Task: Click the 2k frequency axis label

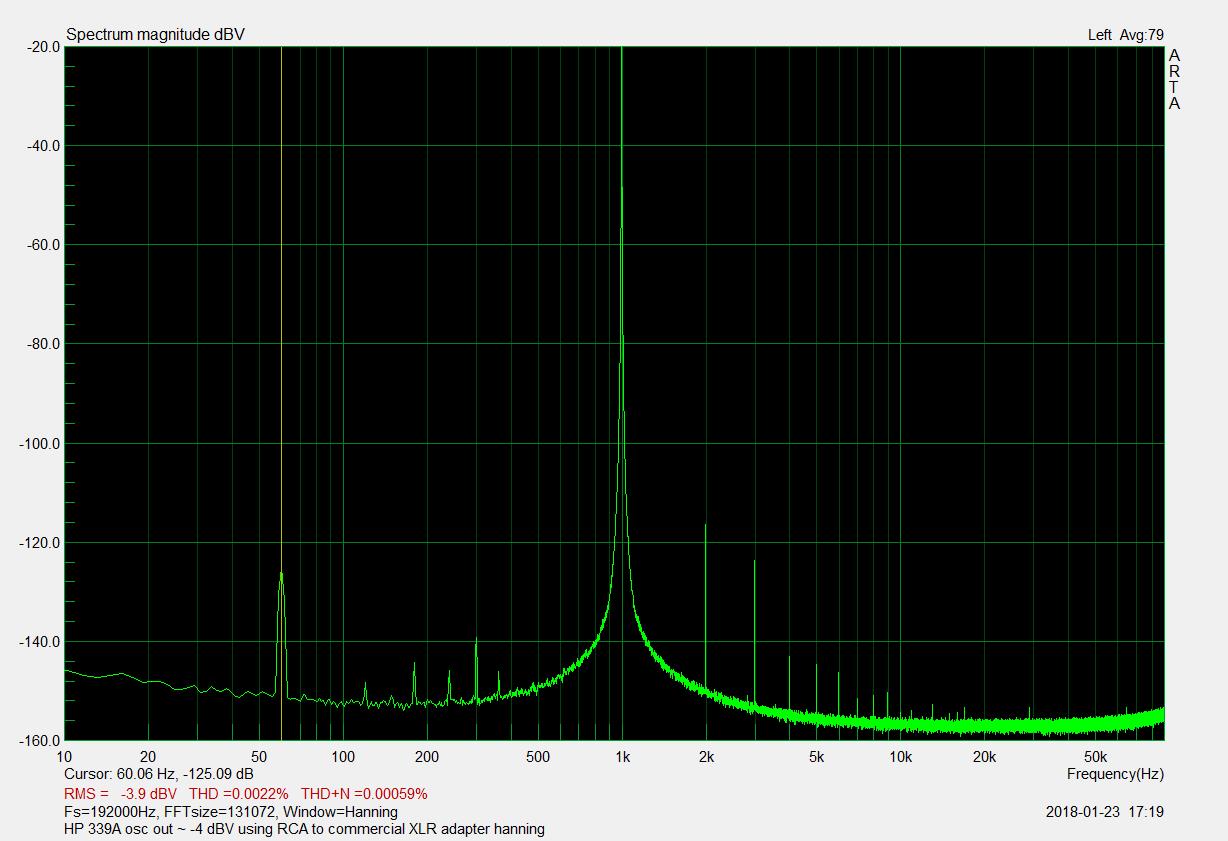Action: tap(706, 756)
